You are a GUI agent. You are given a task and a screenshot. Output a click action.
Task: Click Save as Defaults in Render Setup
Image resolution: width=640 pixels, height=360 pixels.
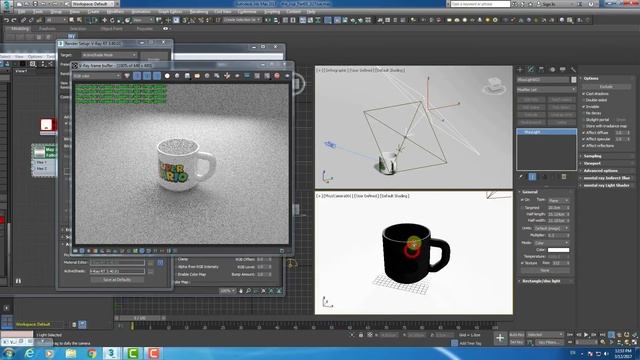pos(117,280)
